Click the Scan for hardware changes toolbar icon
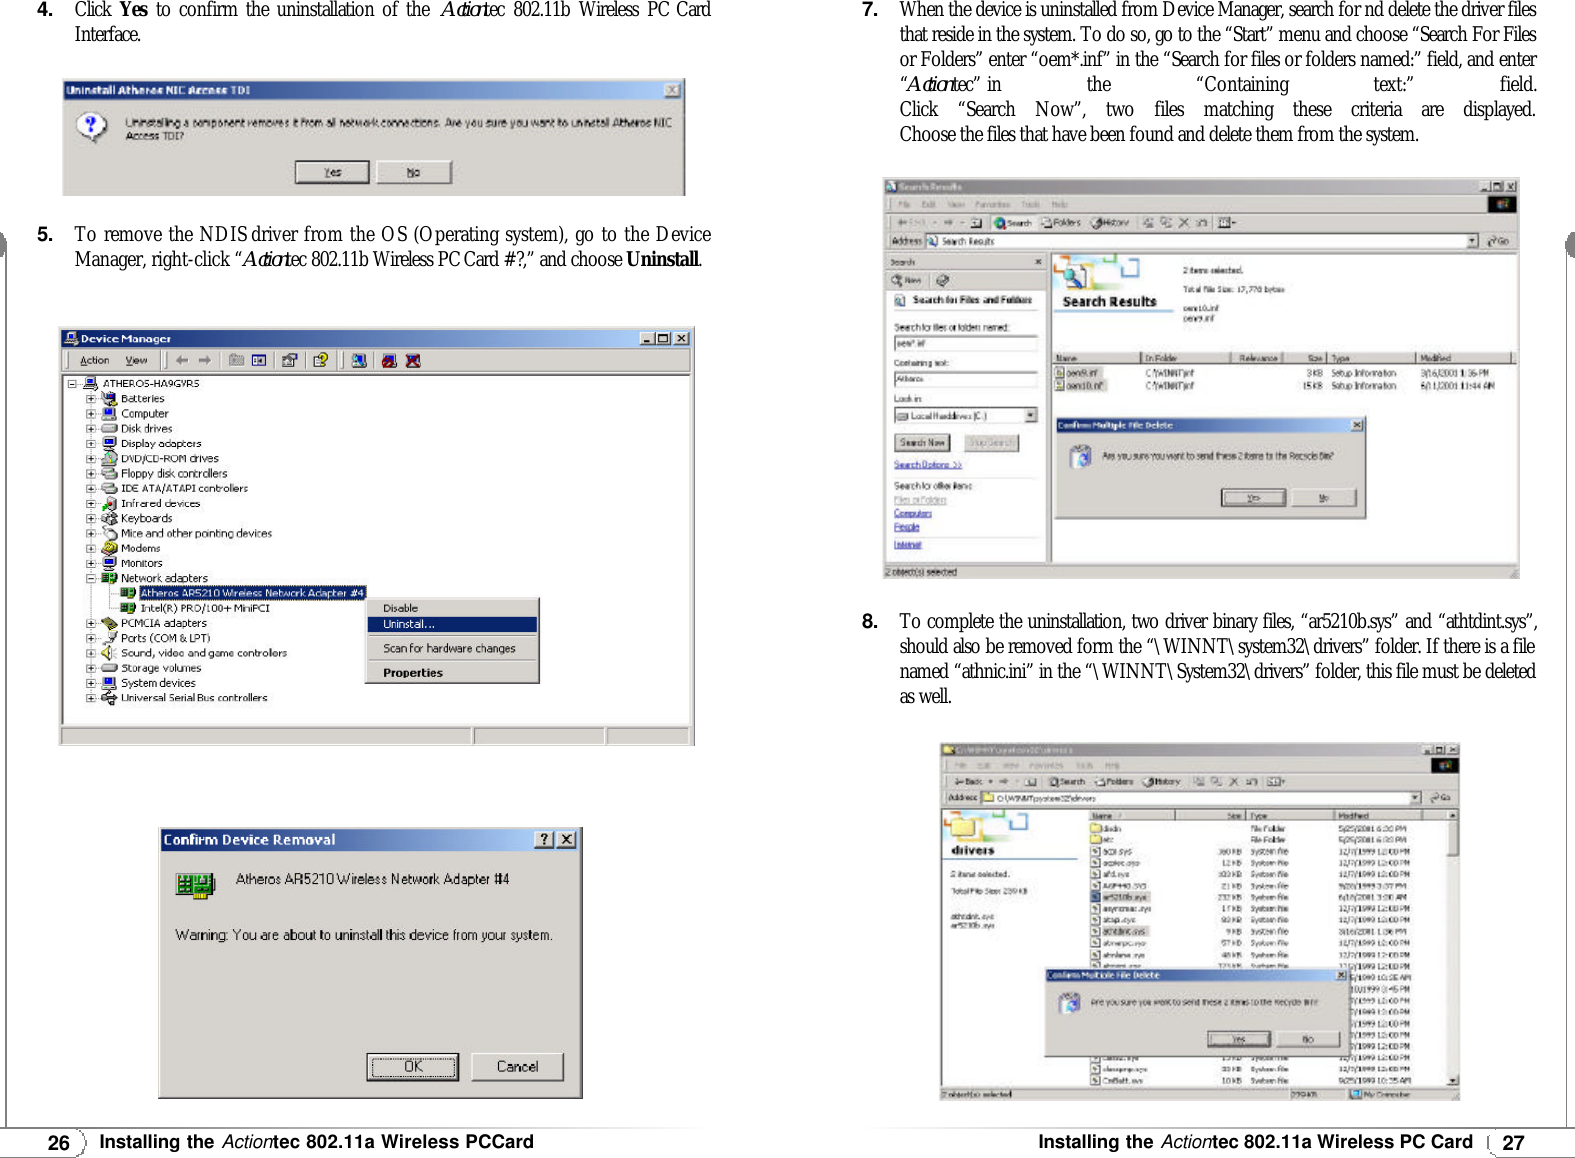The image size is (1575, 1158). (x=359, y=360)
